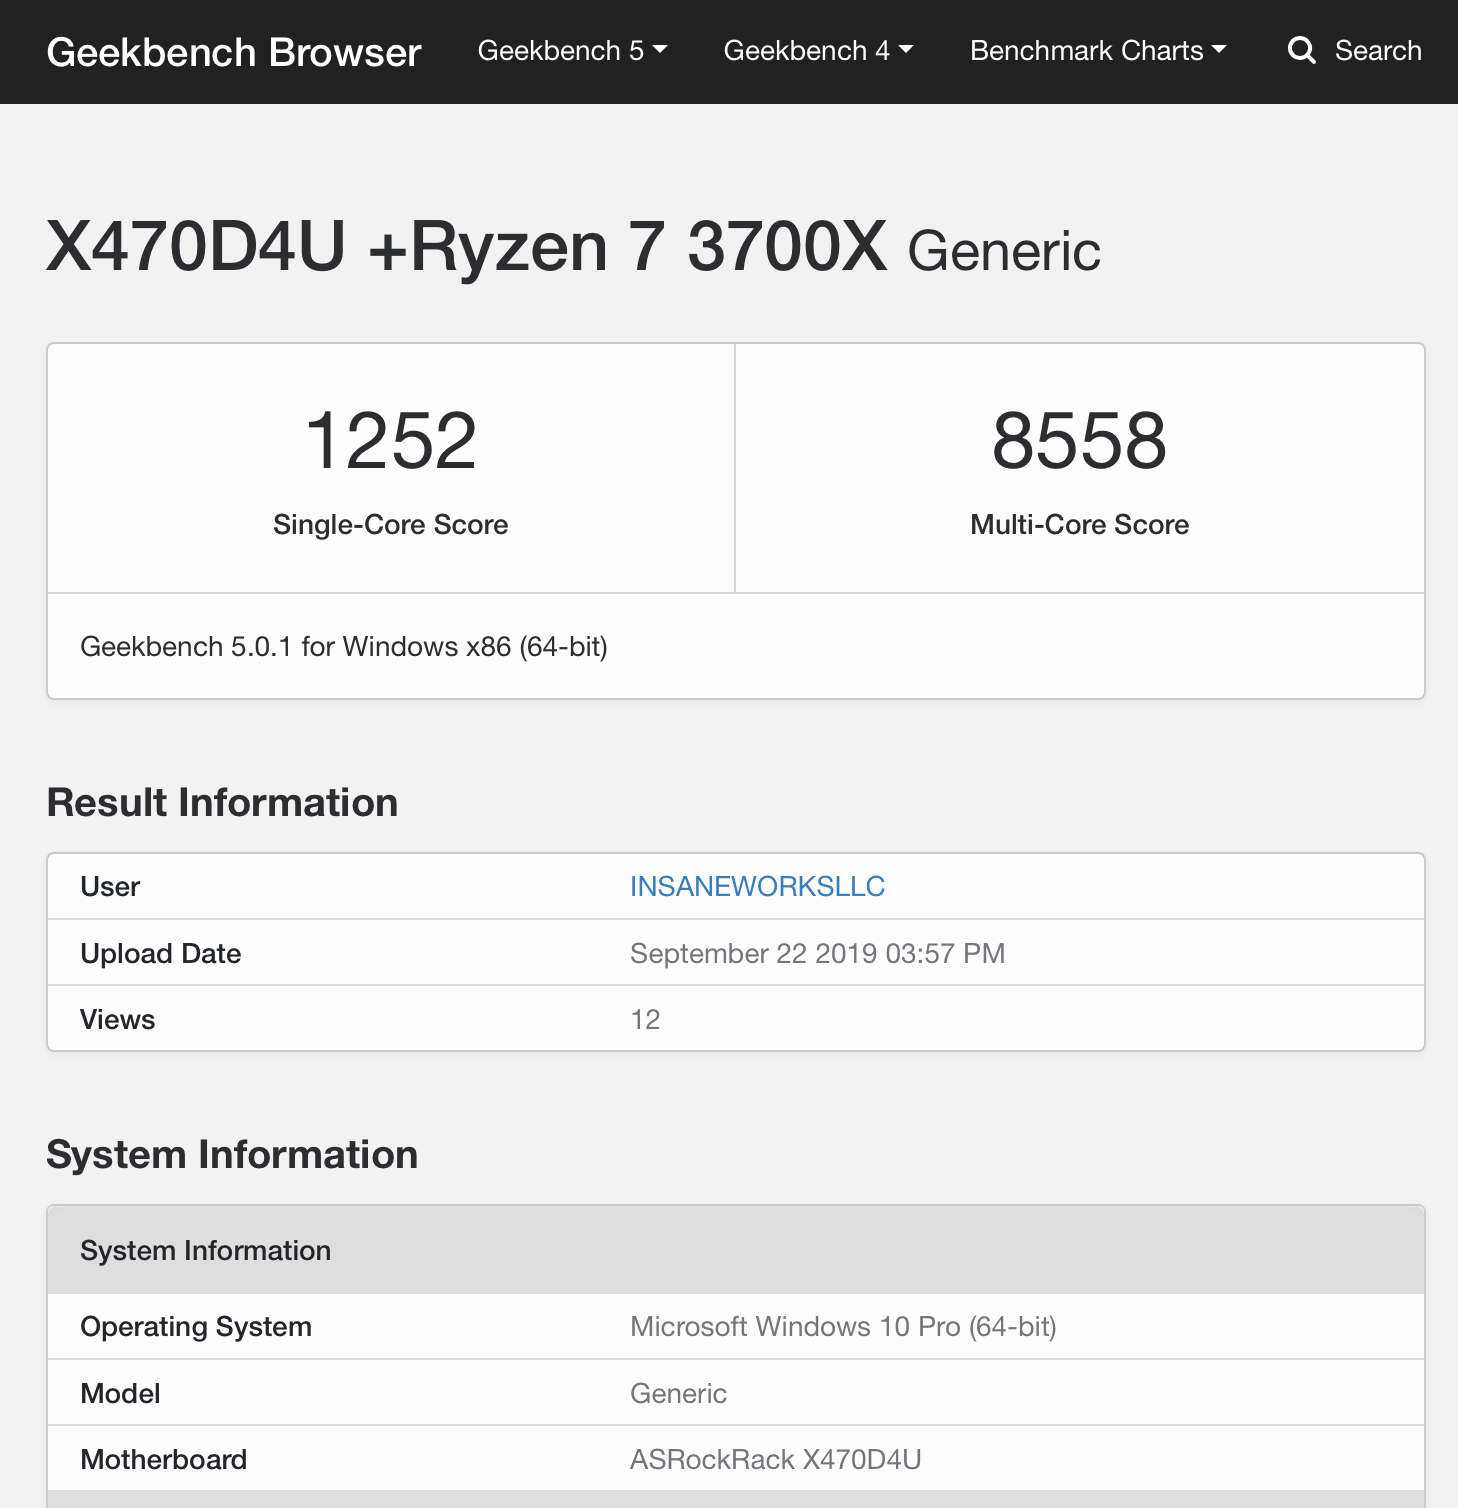Click the 1252 single-core score value
Viewport: 1458px width, 1508px height.
click(x=391, y=440)
